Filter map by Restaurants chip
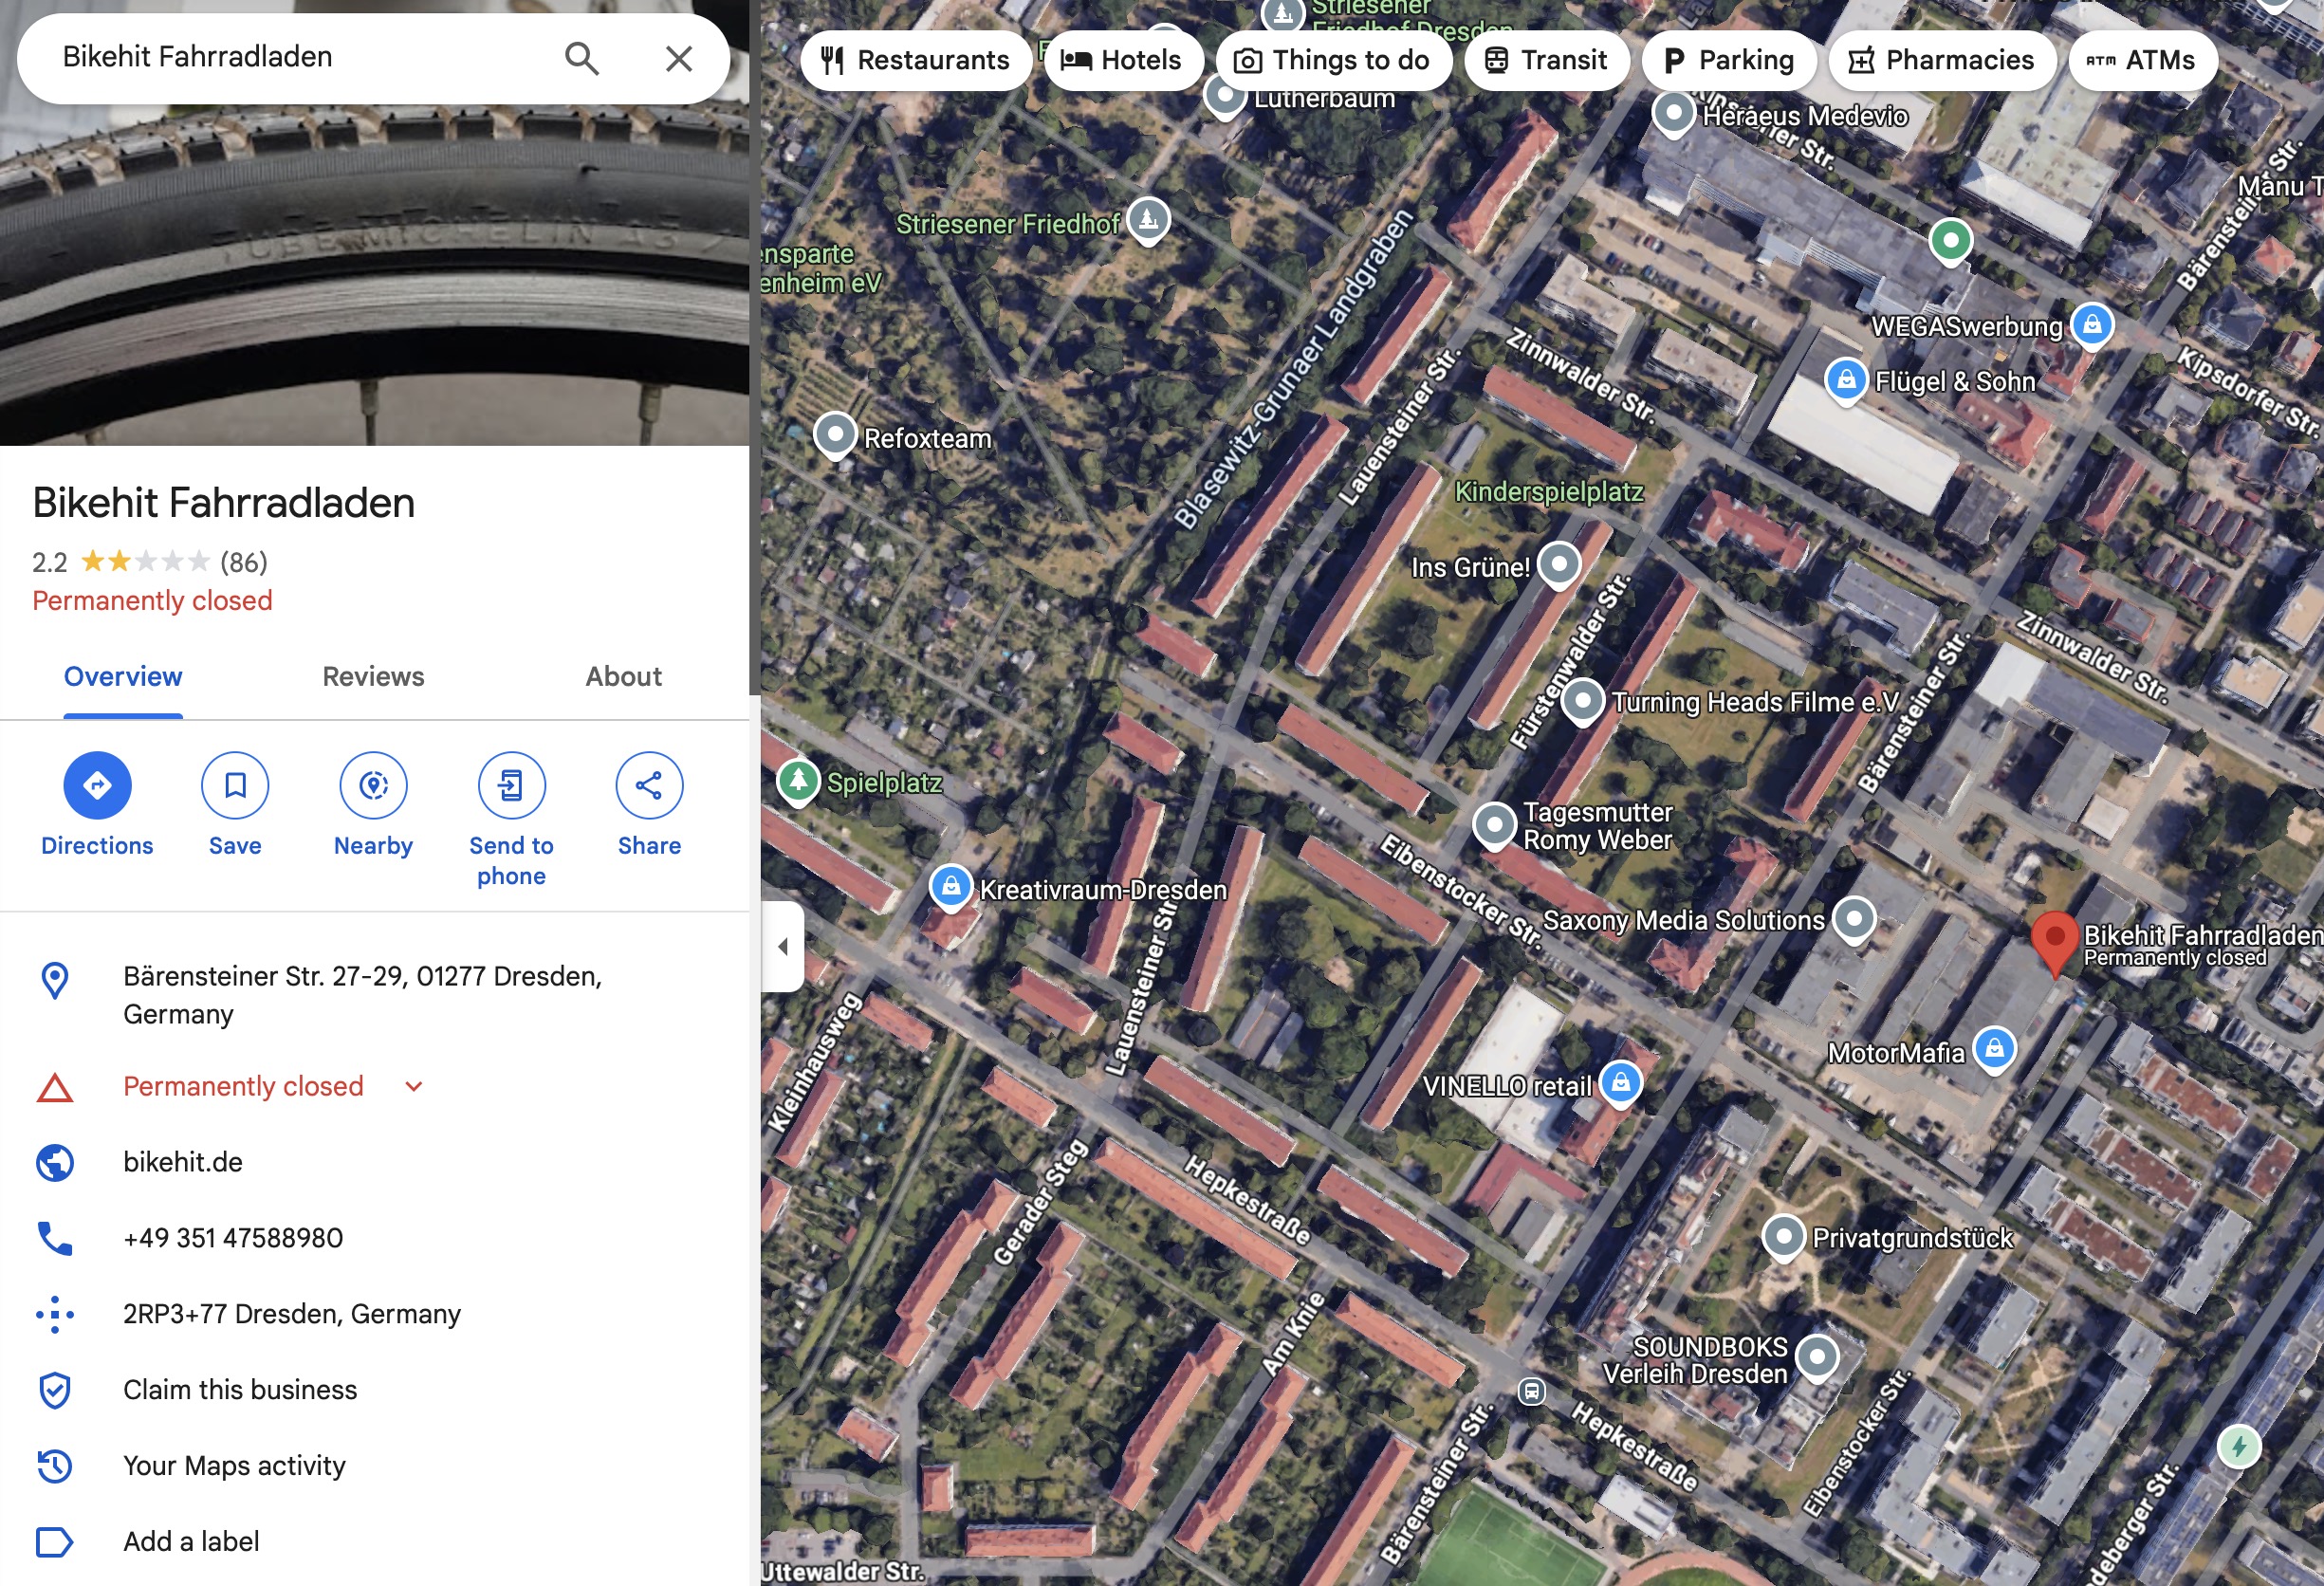 [915, 60]
